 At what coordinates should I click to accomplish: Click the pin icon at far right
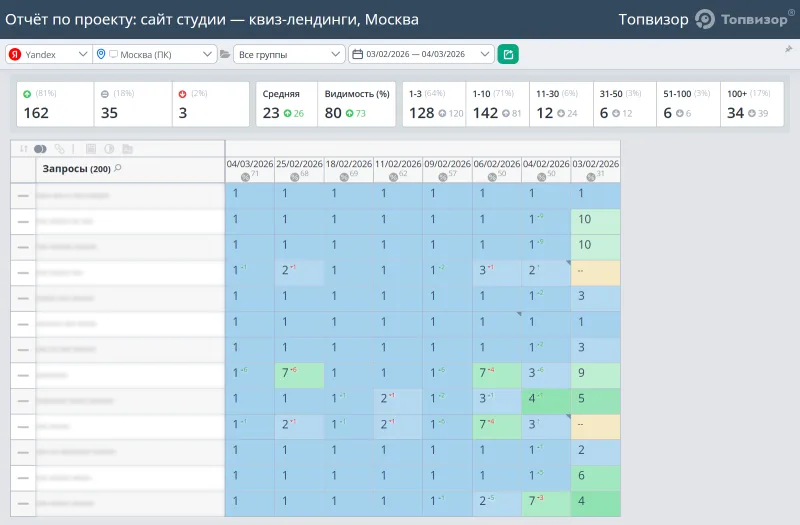point(789,49)
